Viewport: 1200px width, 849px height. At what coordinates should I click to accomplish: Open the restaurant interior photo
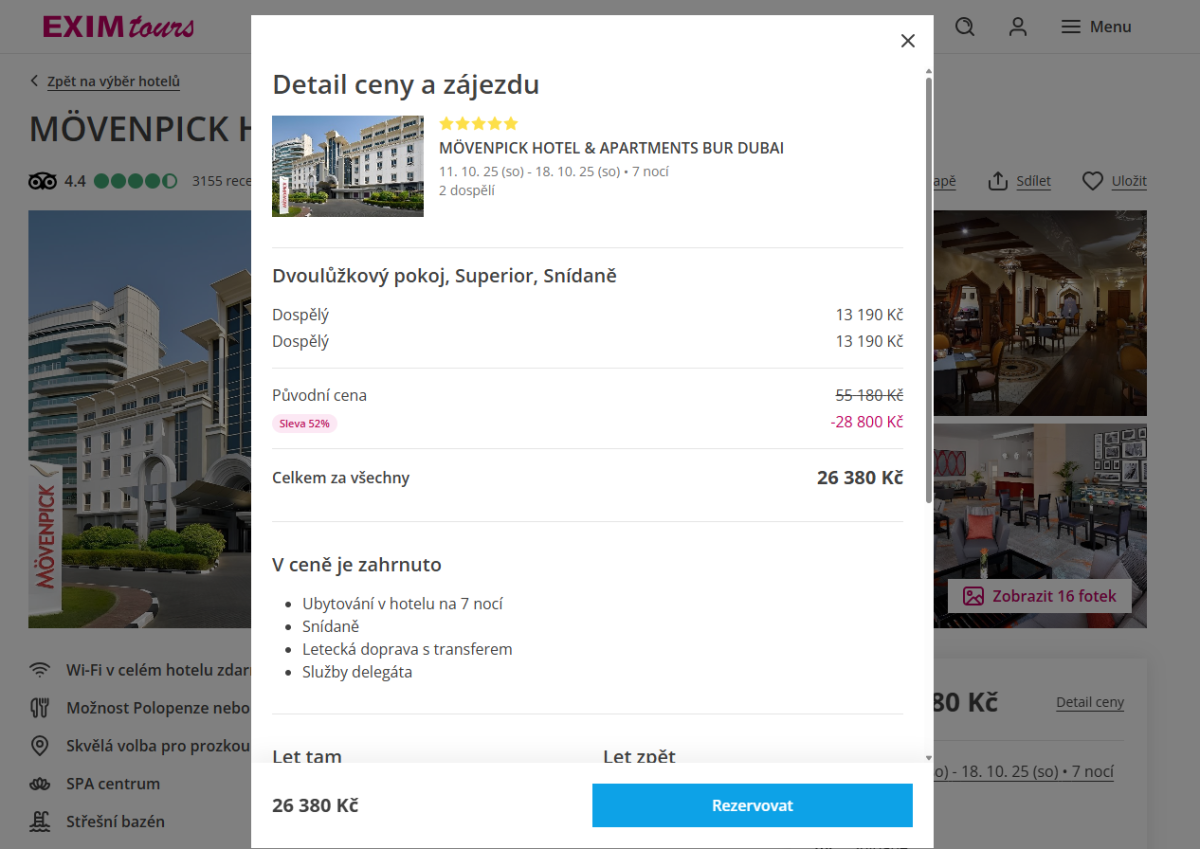(1040, 312)
